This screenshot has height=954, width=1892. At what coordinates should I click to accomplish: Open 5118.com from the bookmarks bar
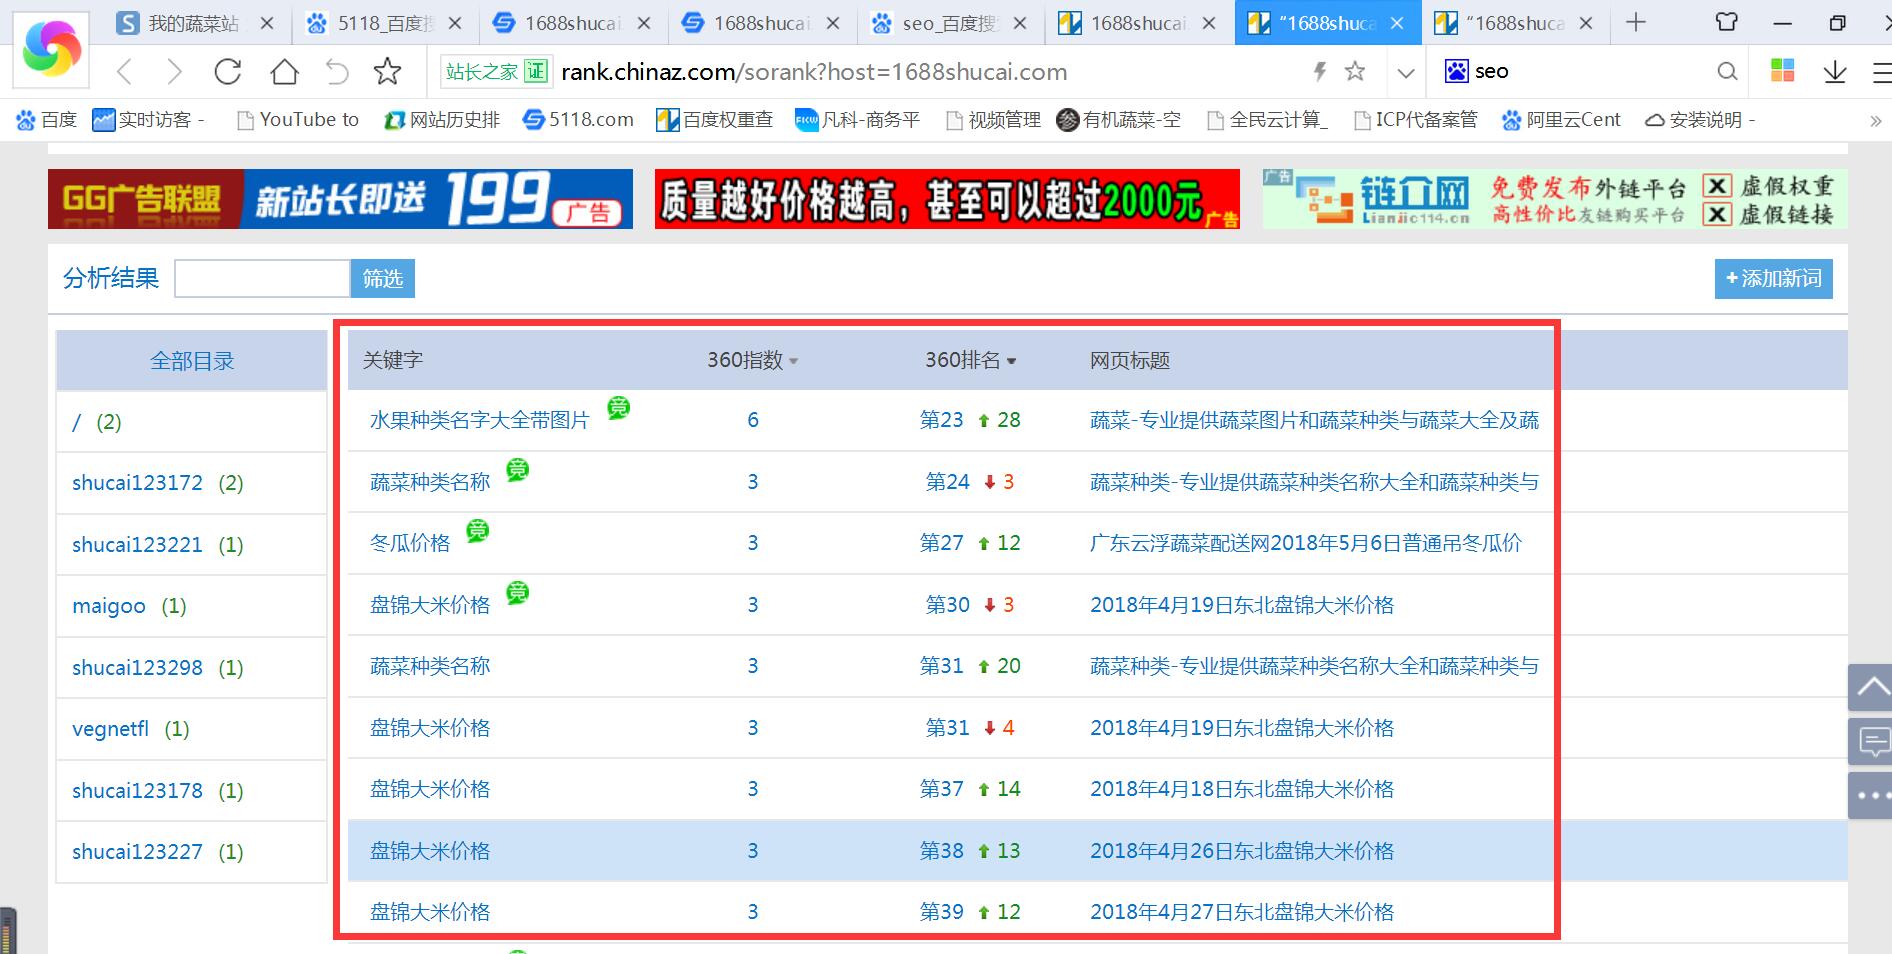point(578,119)
